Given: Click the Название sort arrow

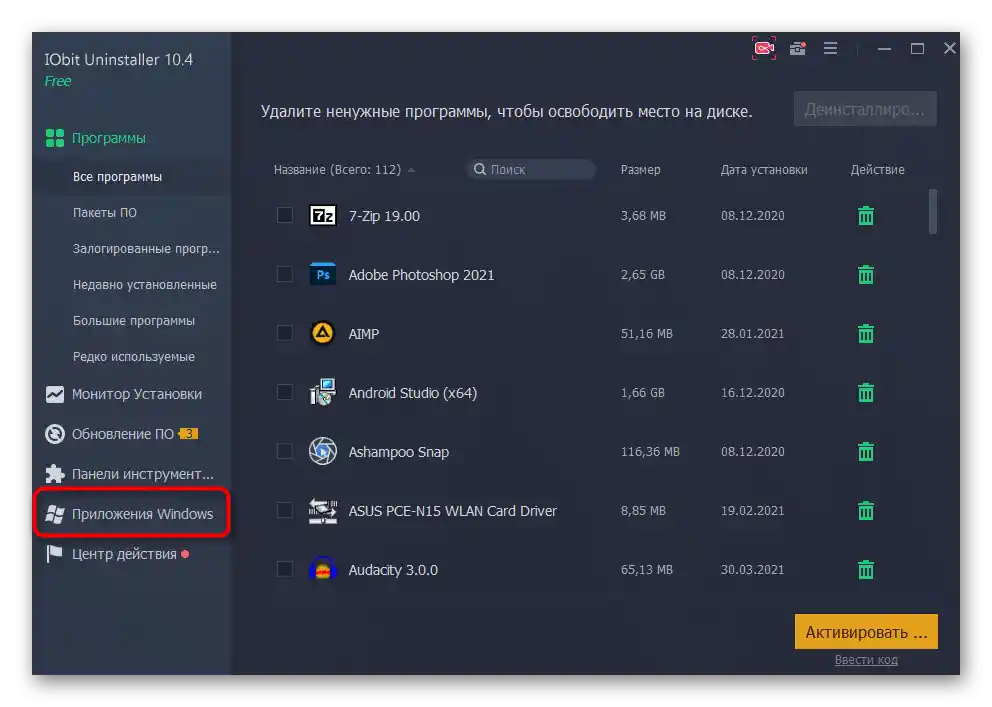Looking at the screenshot, I should click(411, 170).
